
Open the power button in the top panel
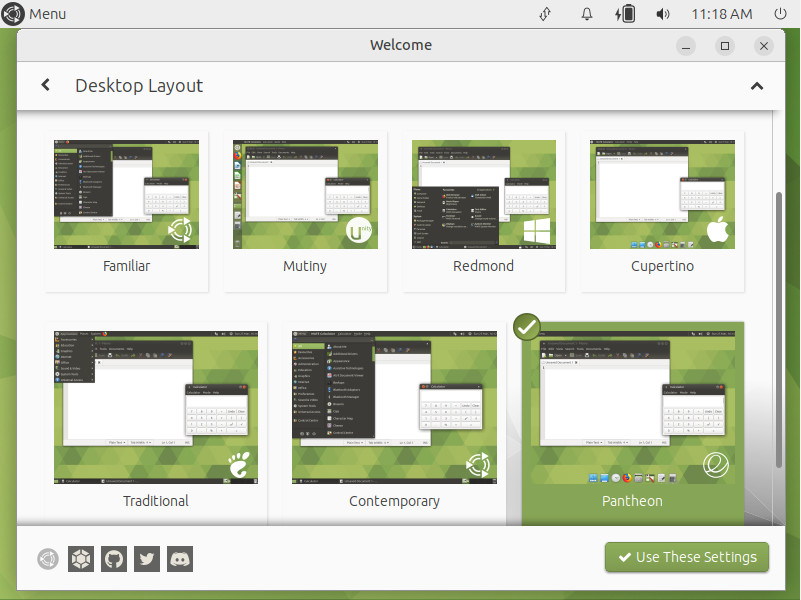779,14
